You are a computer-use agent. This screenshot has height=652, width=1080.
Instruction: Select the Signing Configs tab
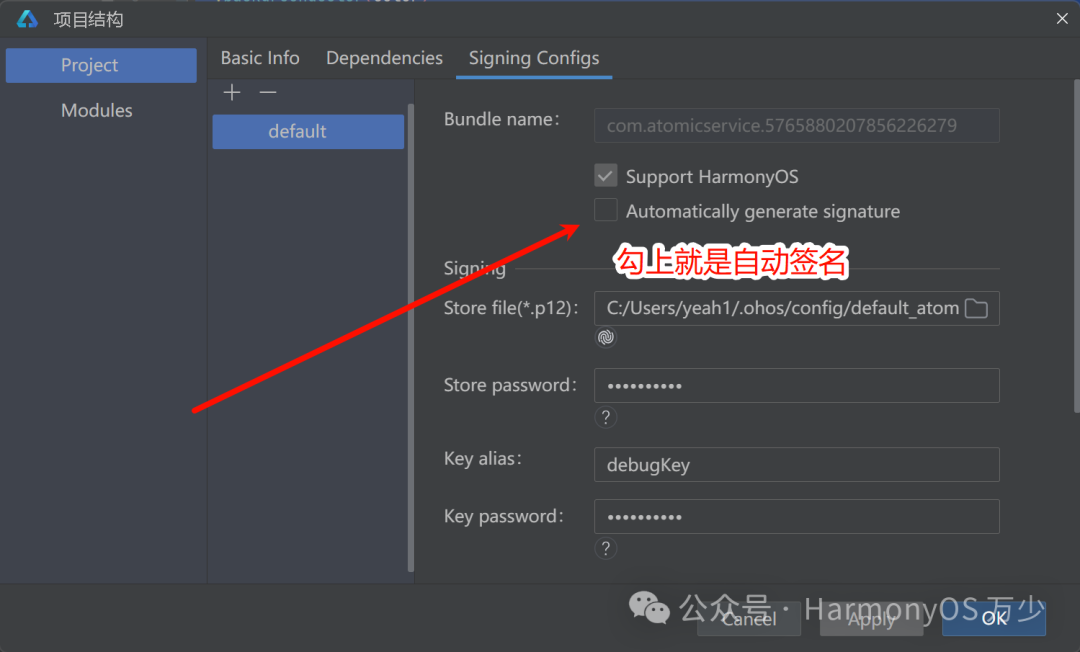point(534,58)
